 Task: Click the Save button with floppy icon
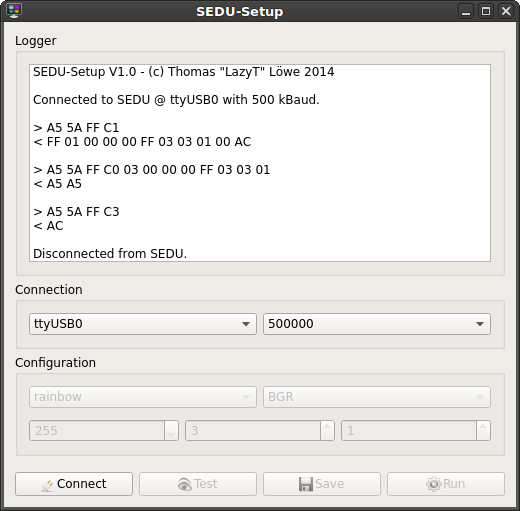click(x=322, y=484)
